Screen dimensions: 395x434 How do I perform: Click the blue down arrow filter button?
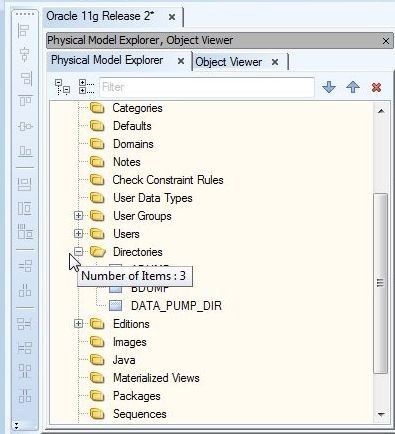pyautogui.click(x=329, y=87)
